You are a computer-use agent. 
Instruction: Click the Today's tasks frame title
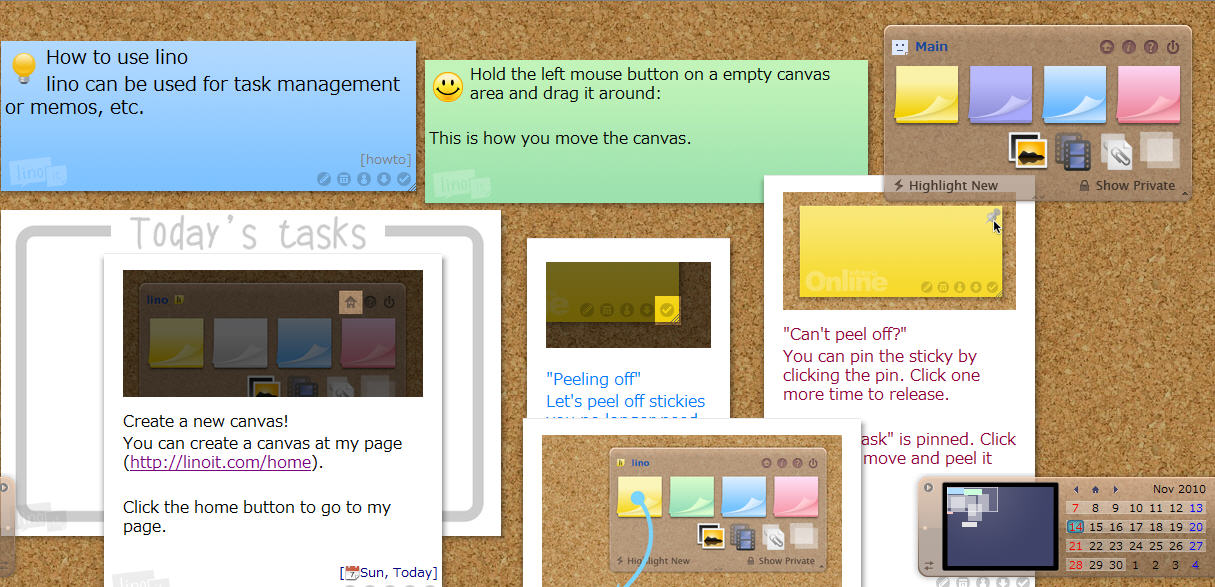pyautogui.click(x=248, y=234)
